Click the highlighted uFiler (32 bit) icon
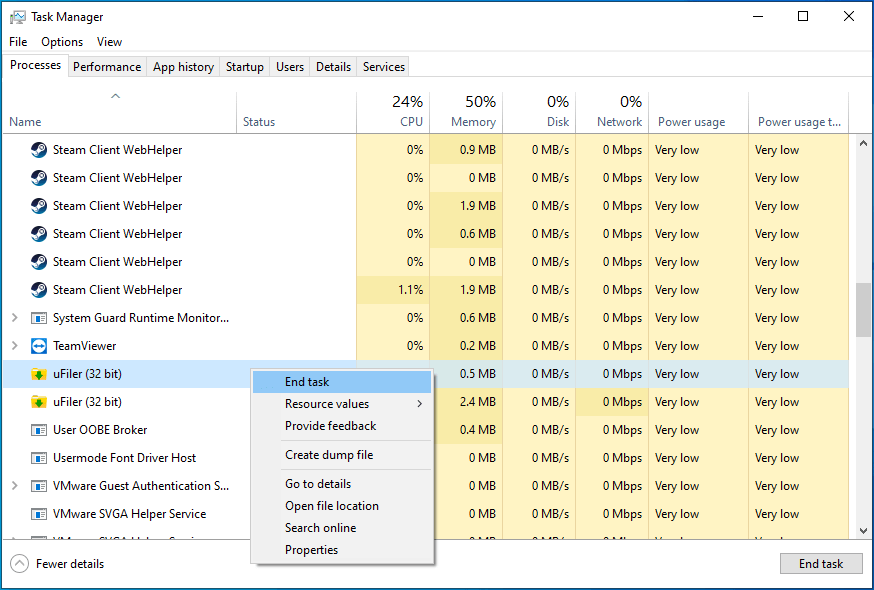 point(39,374)
